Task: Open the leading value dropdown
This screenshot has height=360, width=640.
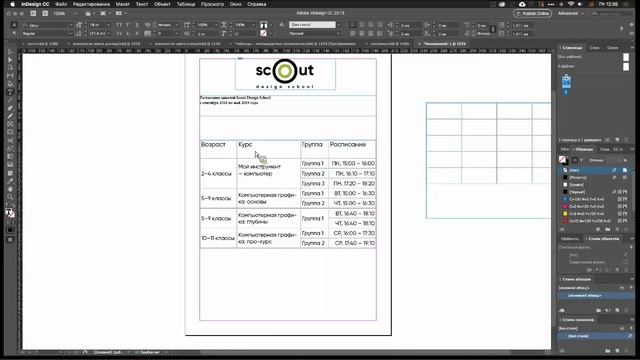Action: pyautogui.click(x=108, y=33)
